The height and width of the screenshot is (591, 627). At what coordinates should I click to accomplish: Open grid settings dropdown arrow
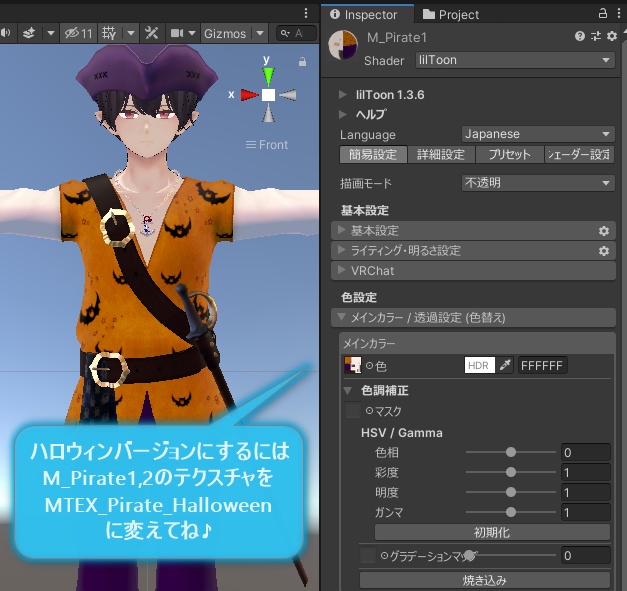pyautogui.click(x=131, y=33)
